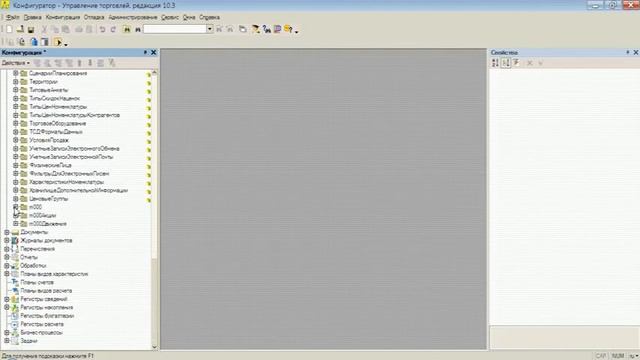Open the Отладка menu
640x360 pixels.
coord(94,17)
